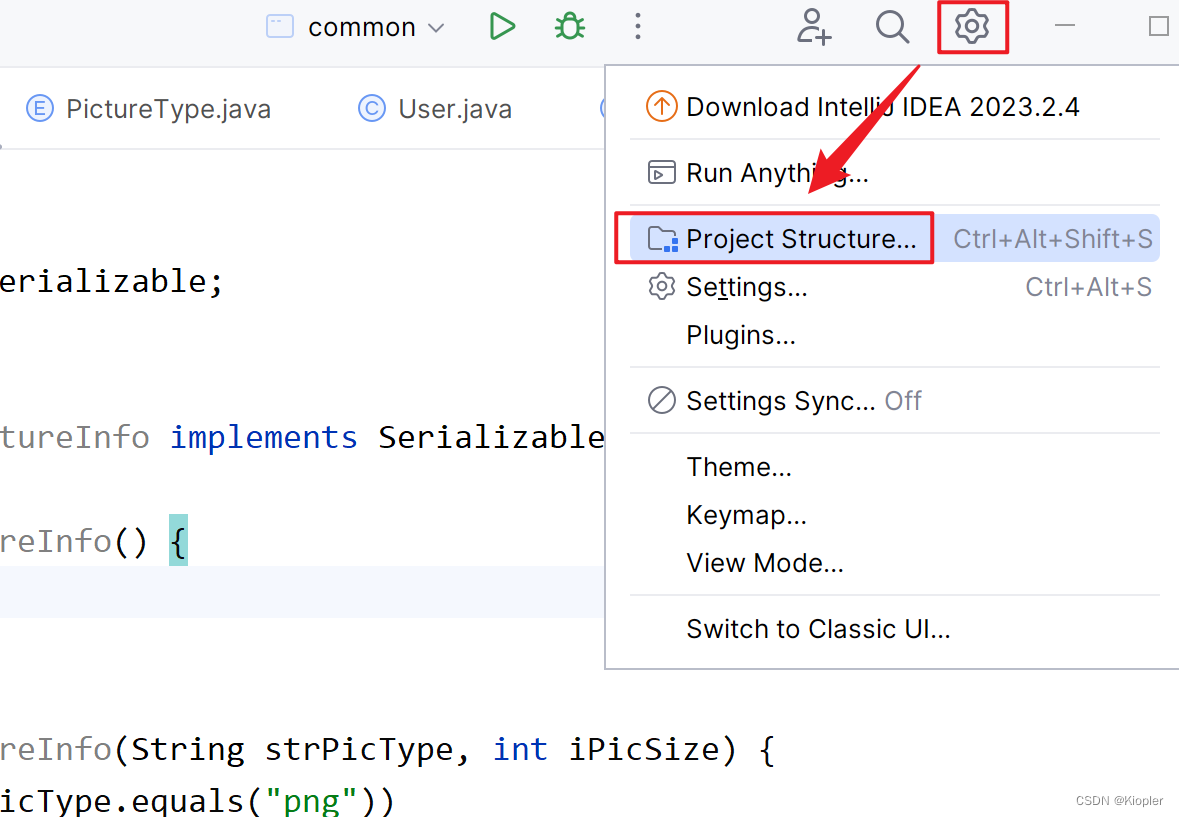Choose View Mode from the menu

pos(894,563)
